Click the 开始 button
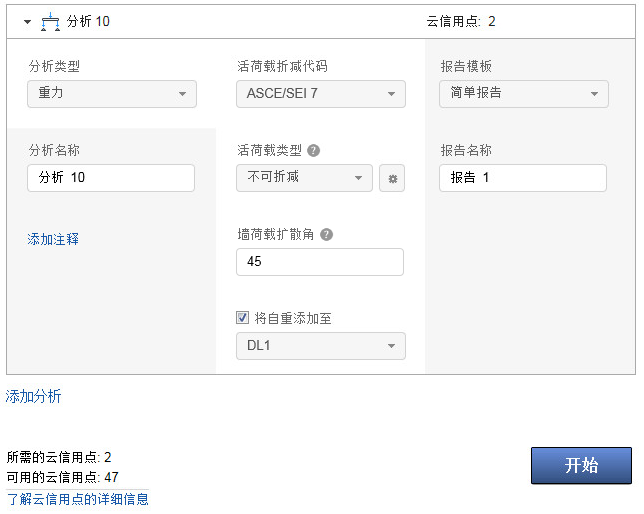This screenshot has height=514, width=644. (x=581, y=465)
